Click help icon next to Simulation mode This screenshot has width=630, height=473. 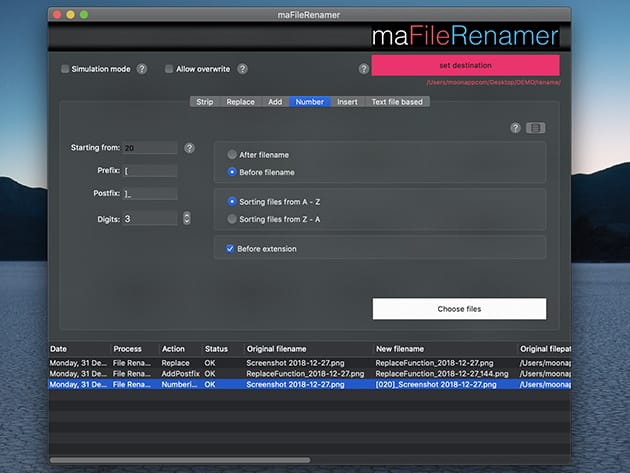tap(142, 69)
